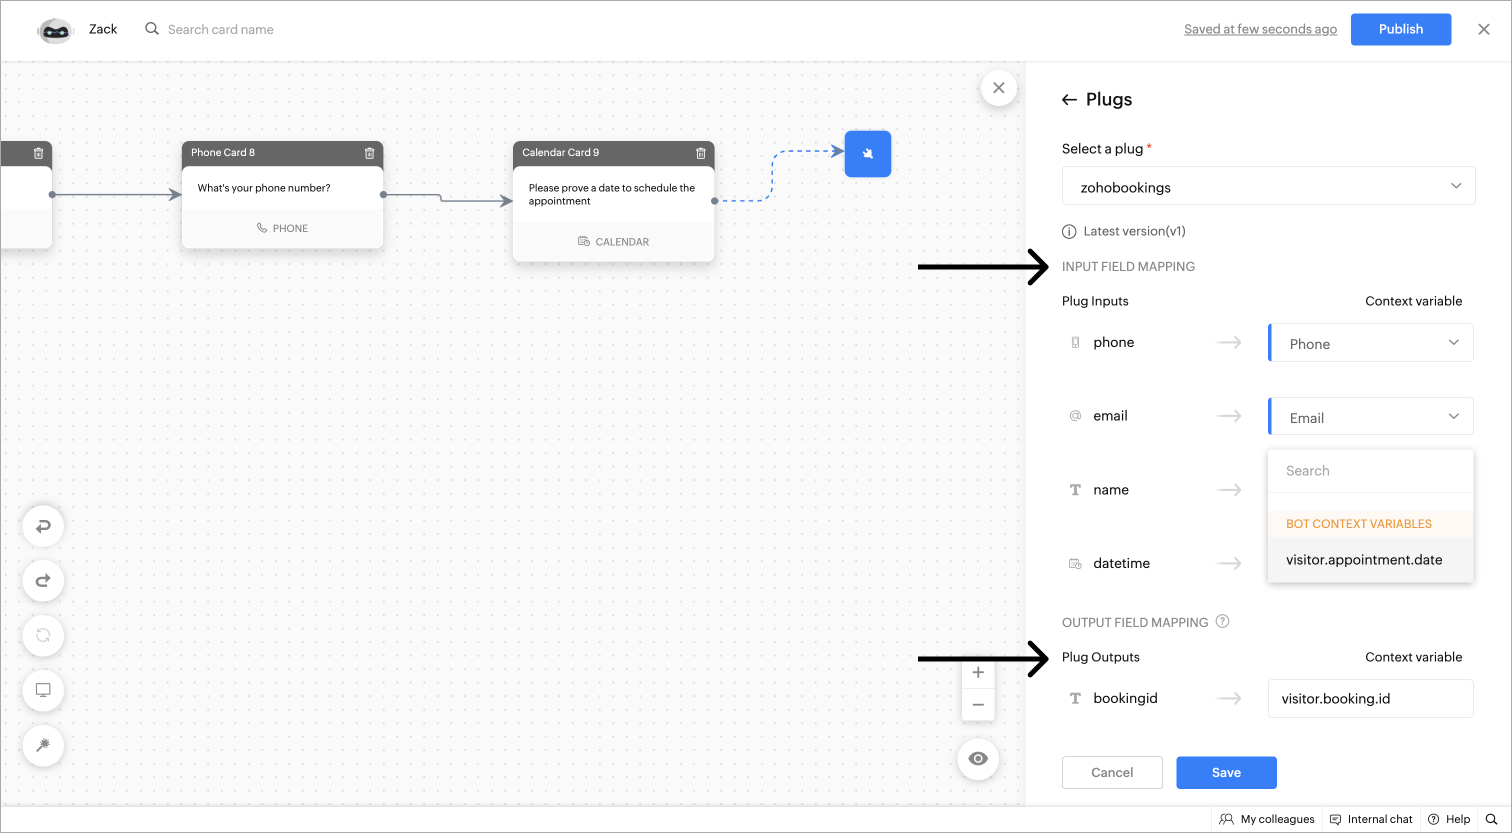Delete Phone Card 8 with trash icon
The height and width of the screenshot is (833, 1512).
(x=369, y=153)
